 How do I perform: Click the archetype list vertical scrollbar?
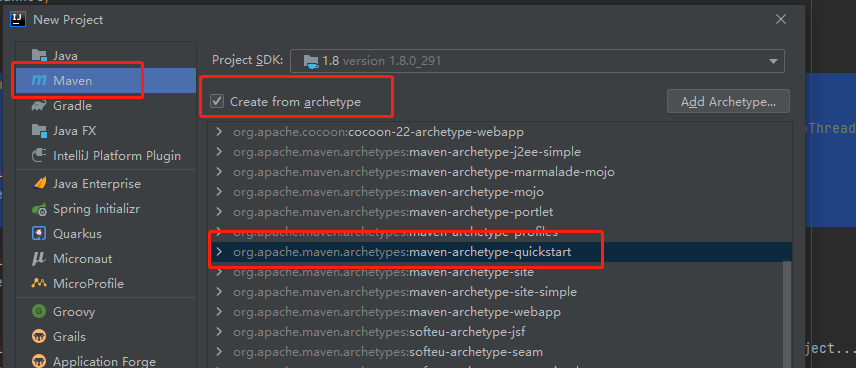point(787,314)
